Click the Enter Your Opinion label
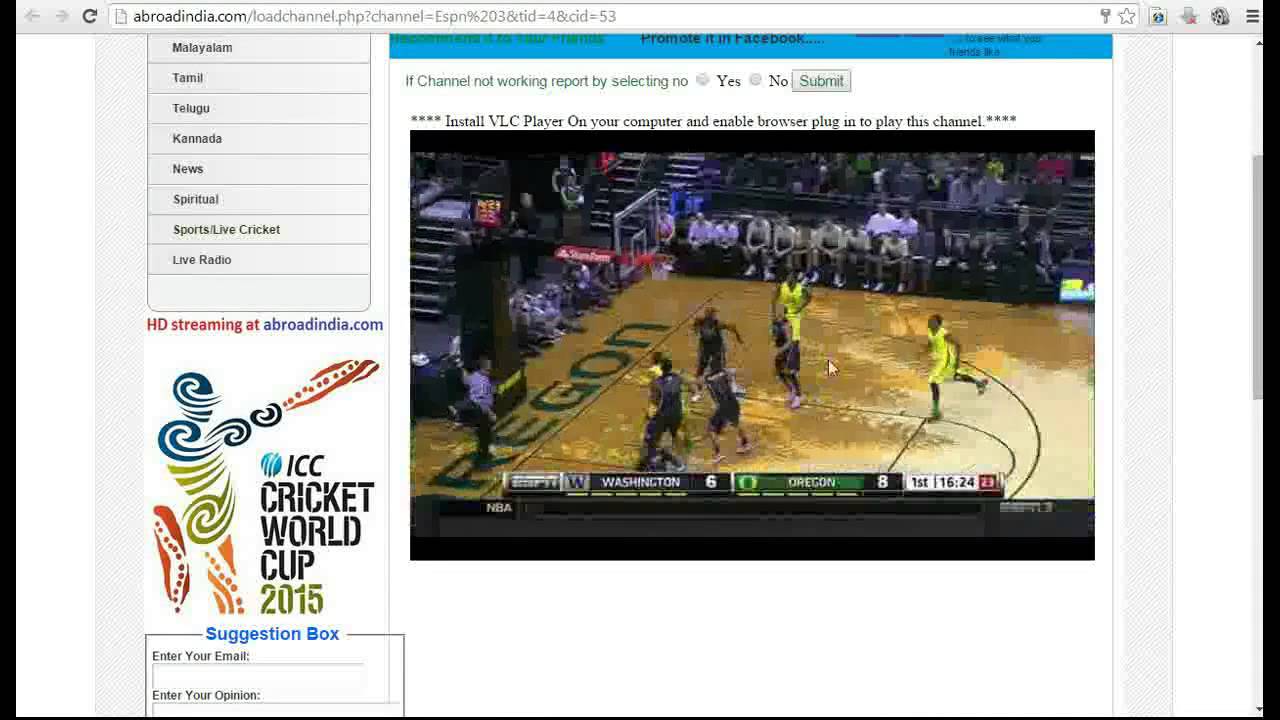 click(x=206, y=695)
